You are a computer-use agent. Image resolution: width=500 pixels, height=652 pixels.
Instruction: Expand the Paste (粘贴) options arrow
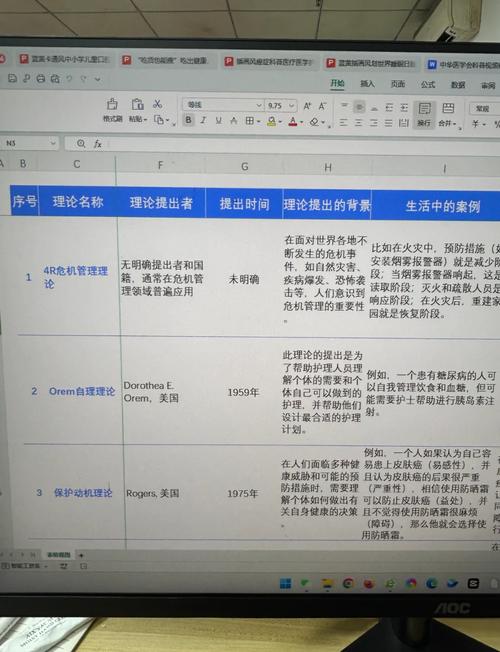pos(145,120)
